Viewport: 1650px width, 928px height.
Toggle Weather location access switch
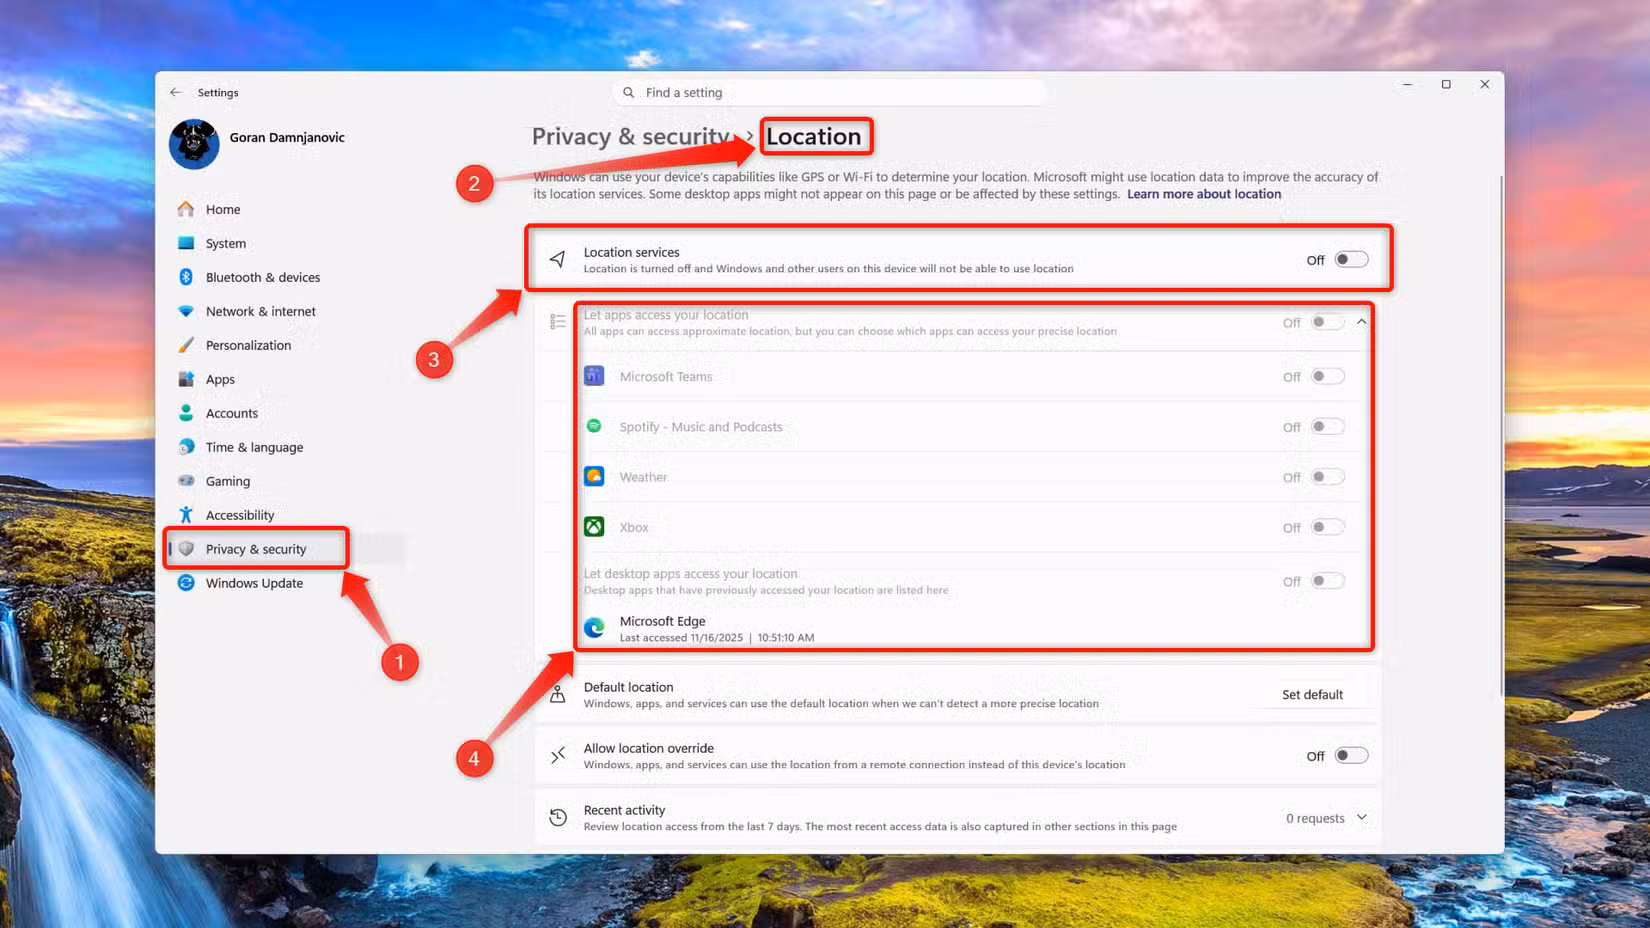coord(1328,477)
